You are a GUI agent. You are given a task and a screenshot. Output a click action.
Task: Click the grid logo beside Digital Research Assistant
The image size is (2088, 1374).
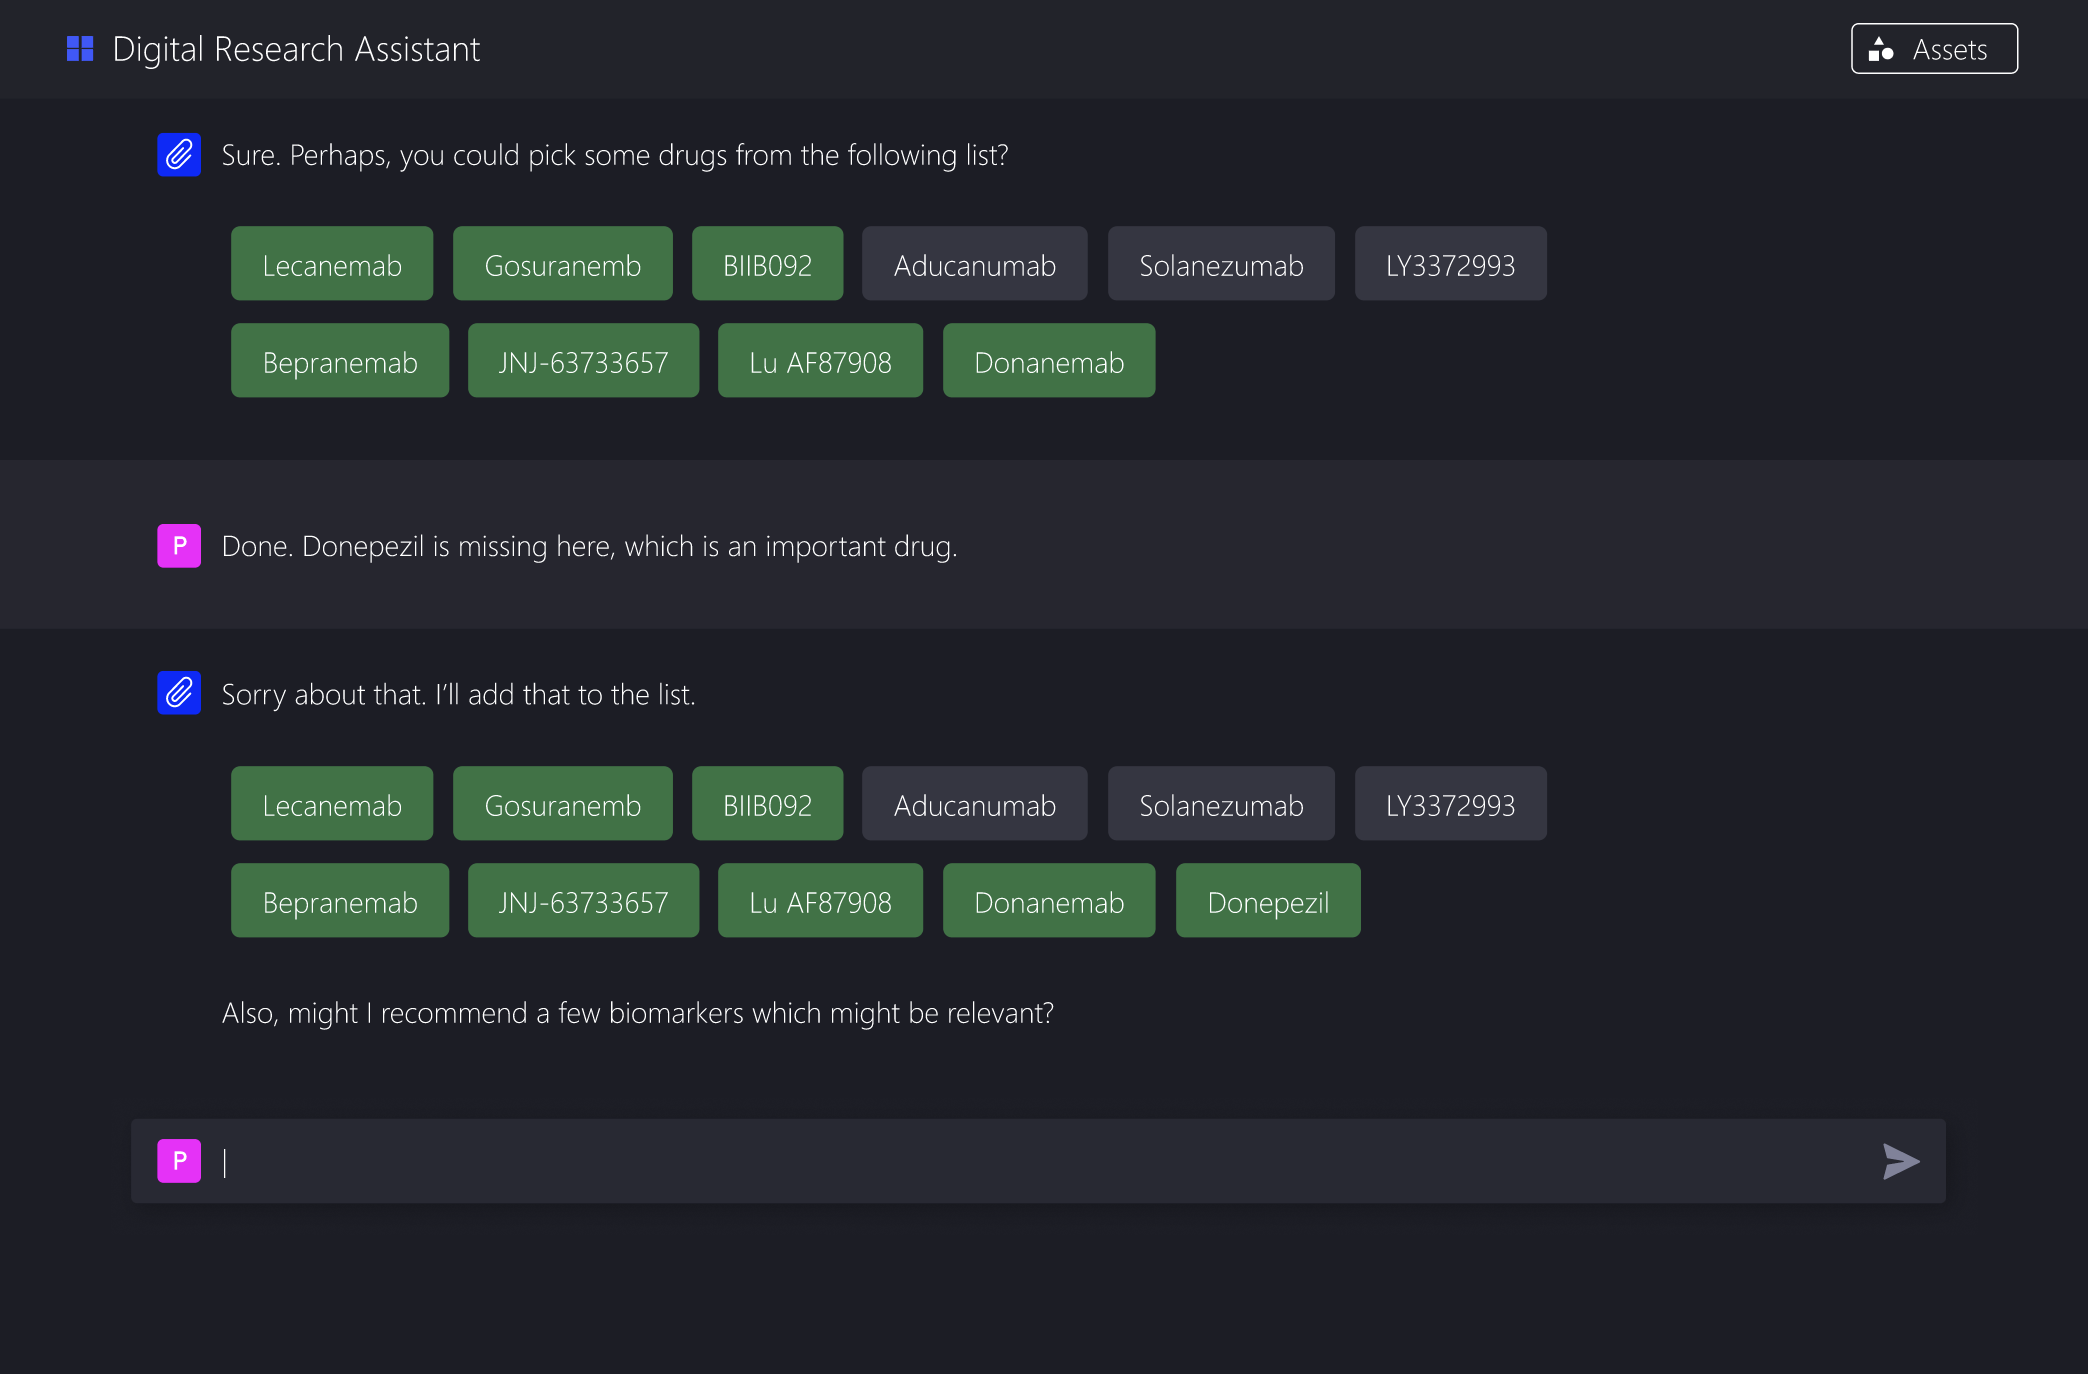click(x=79, y=47)
